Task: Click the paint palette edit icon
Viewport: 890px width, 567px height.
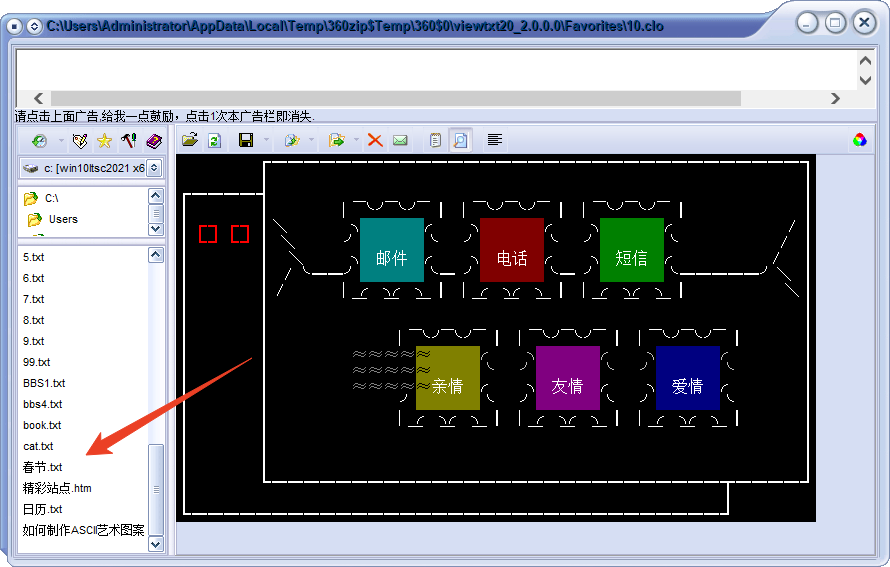Action: (x=80, y=141)
